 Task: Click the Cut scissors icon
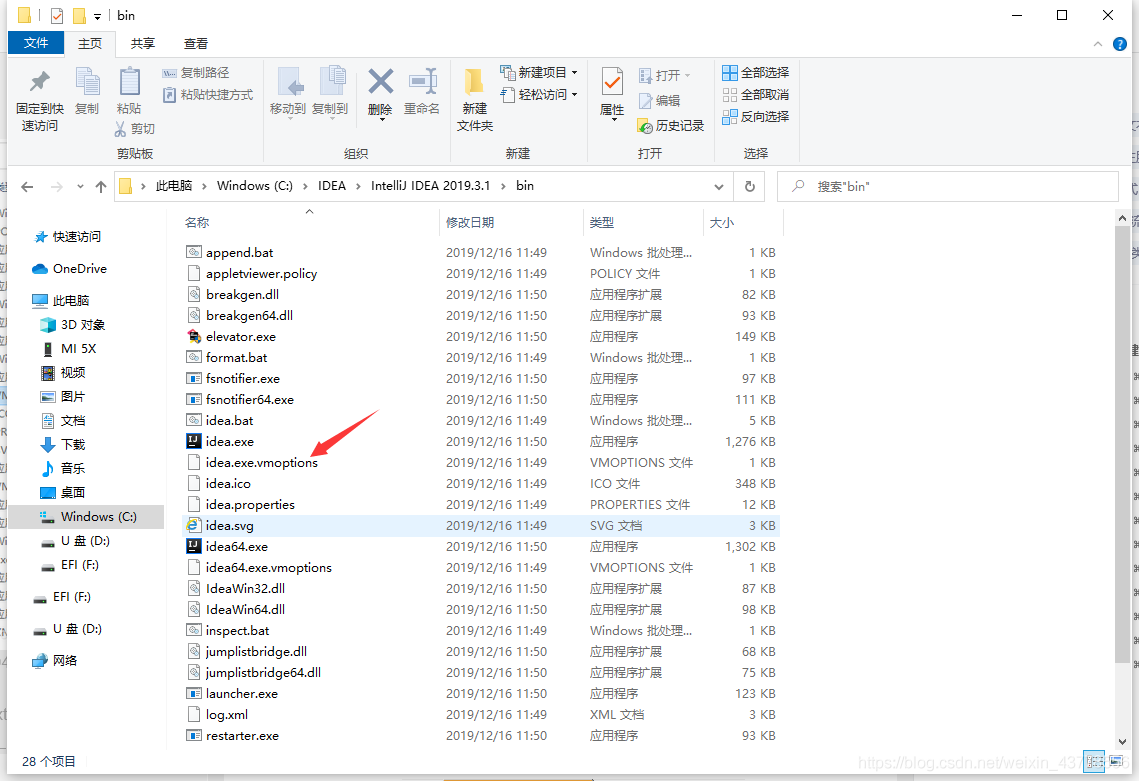tap(121, 129)
